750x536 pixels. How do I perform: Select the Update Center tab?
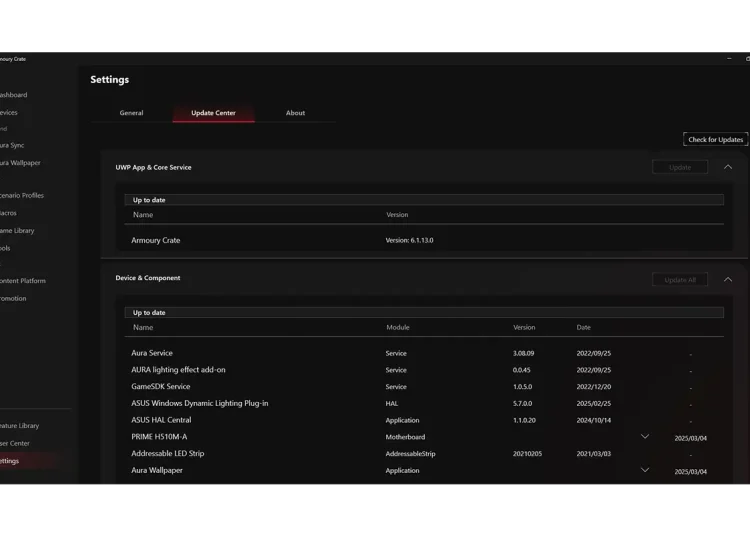coord(213,113)
